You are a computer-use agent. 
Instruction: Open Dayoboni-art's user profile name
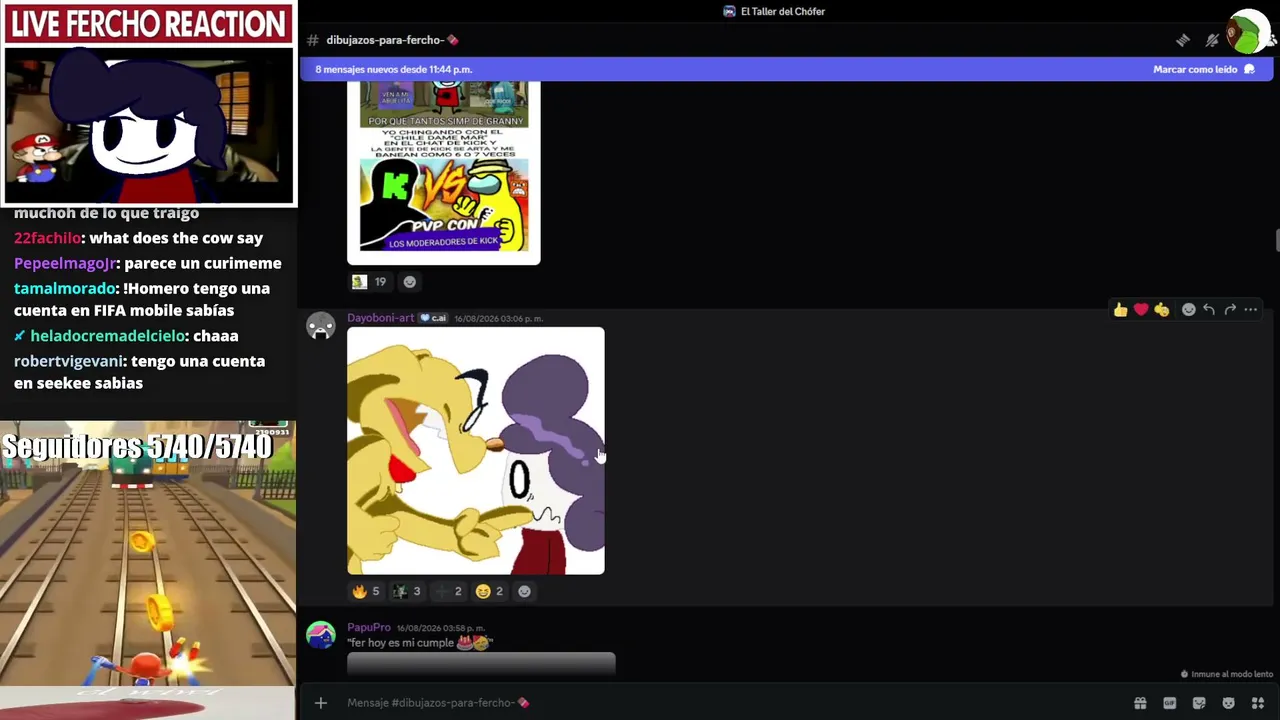click(x=380, y=318)
